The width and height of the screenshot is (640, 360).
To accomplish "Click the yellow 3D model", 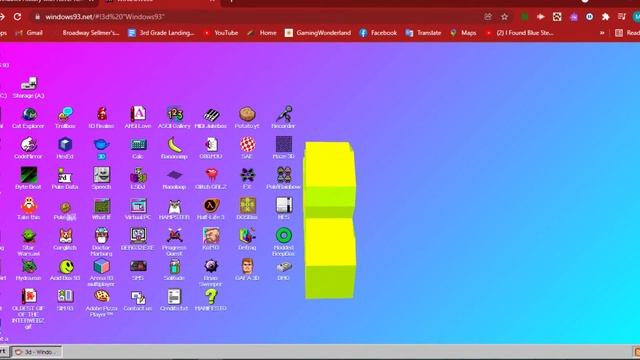I will (x=329, y=220).
